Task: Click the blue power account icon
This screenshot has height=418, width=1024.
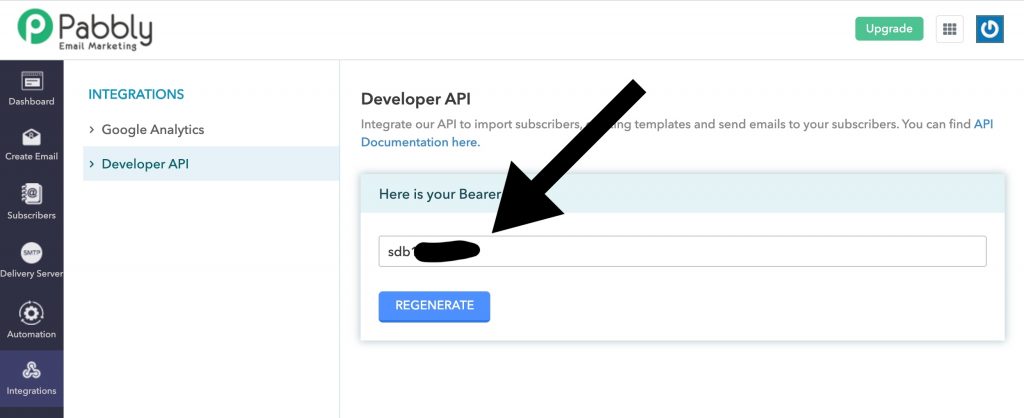Action: pyautogui.click(x=989, y=29)
